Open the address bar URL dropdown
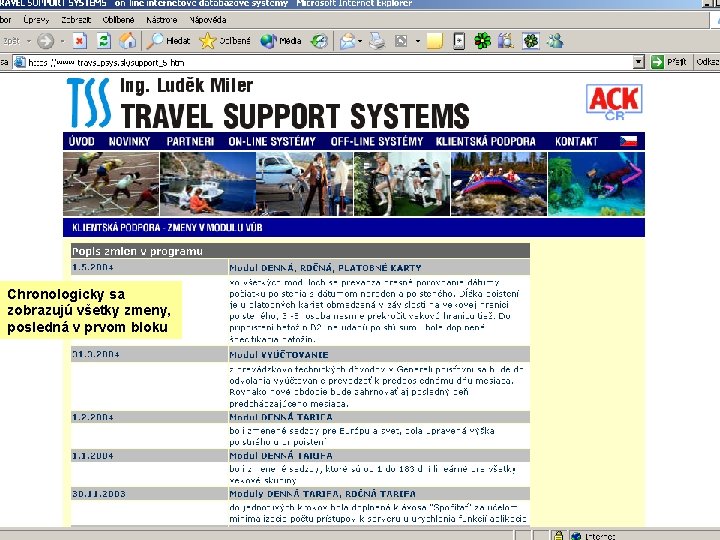The image size is (720, 540). pyautogui.click(x=638, y=62)
